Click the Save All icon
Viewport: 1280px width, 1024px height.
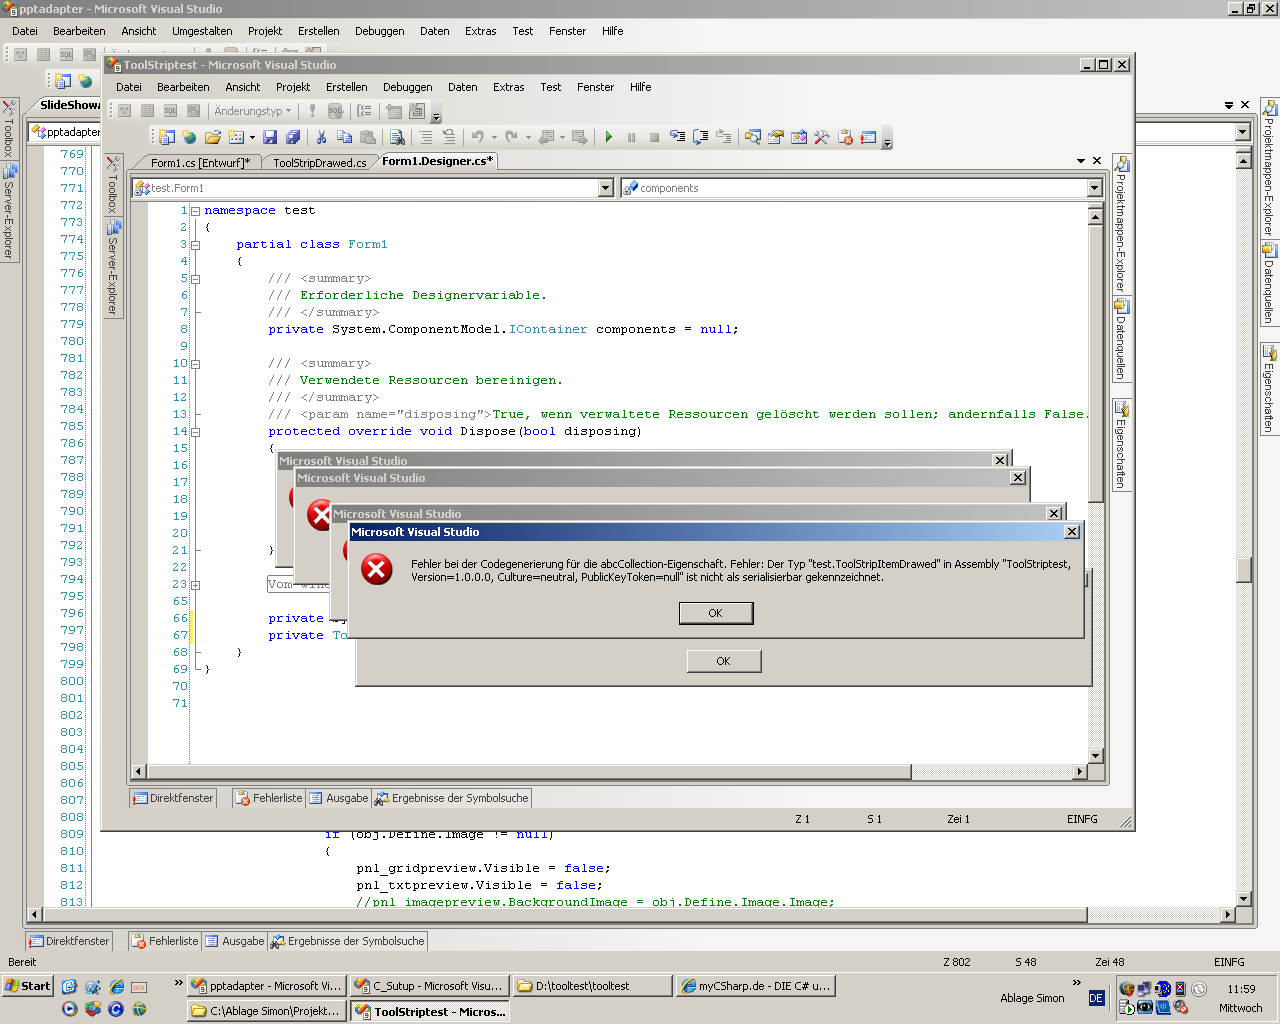click(x=292, y=137)
